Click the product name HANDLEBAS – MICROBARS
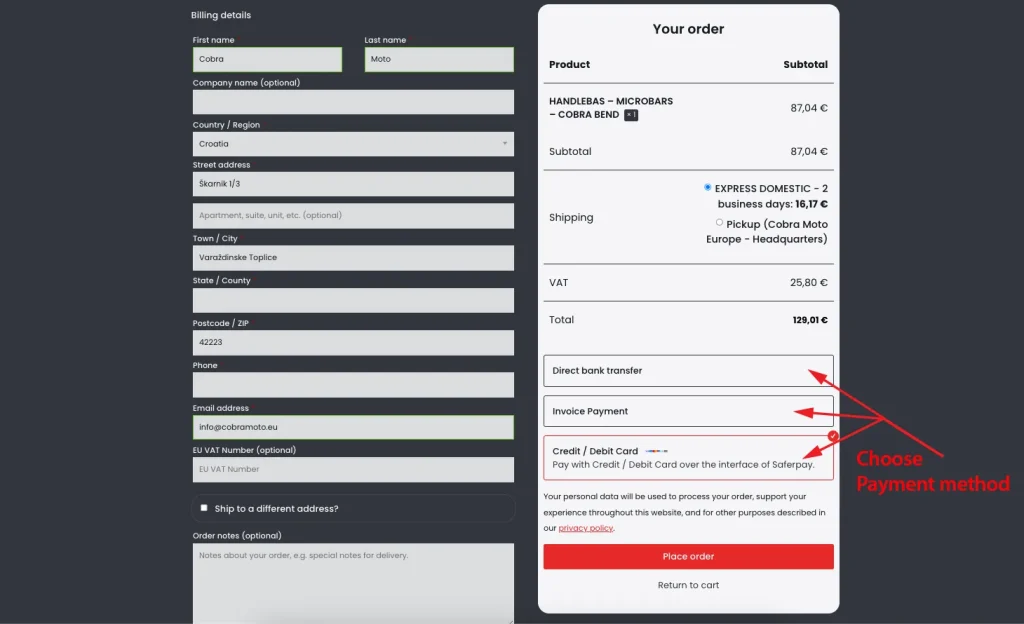Image resolution: width=1024 pixels, height=624 pixels. tap(610, 101)
